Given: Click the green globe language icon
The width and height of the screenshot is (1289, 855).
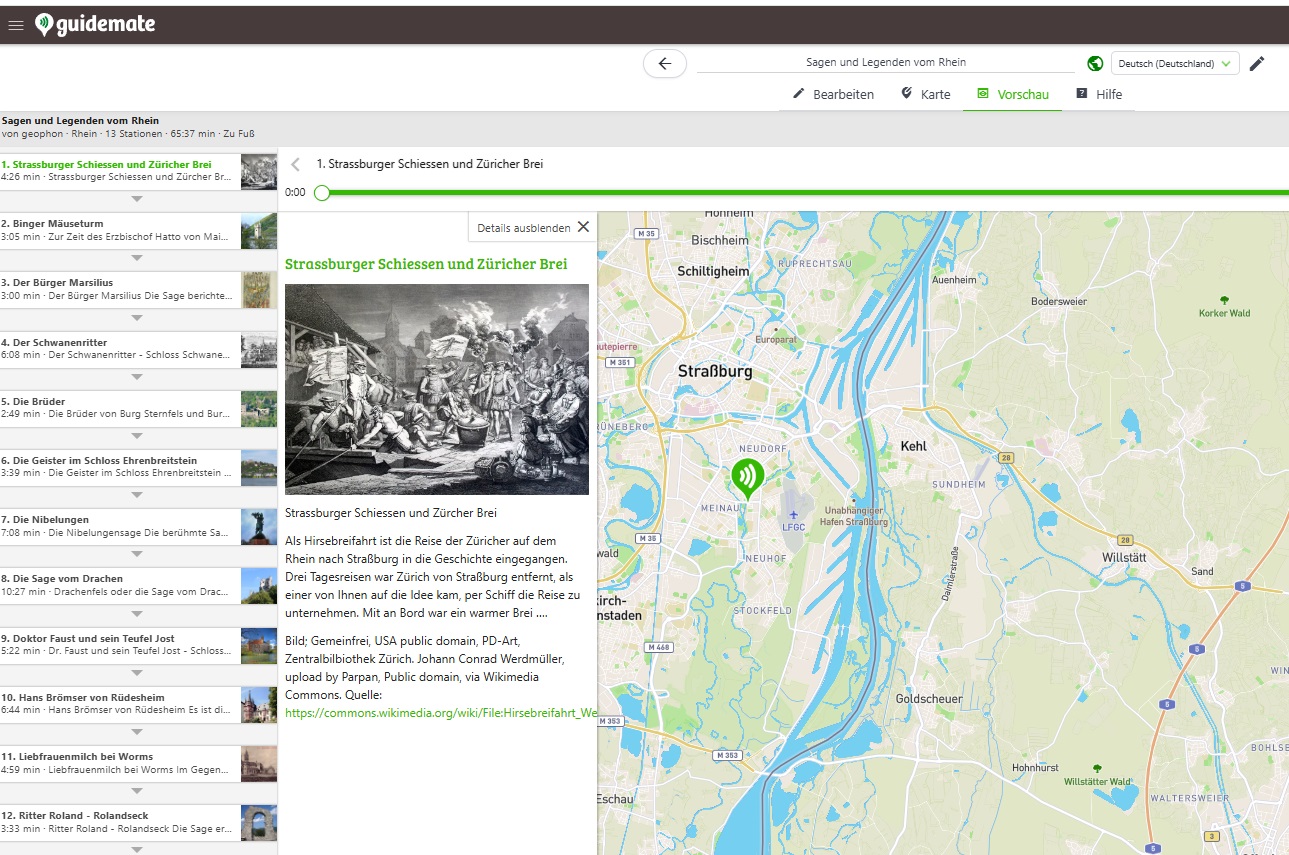Looking at the screenshot, I should pyautogui.click(x=1095, y=63).
